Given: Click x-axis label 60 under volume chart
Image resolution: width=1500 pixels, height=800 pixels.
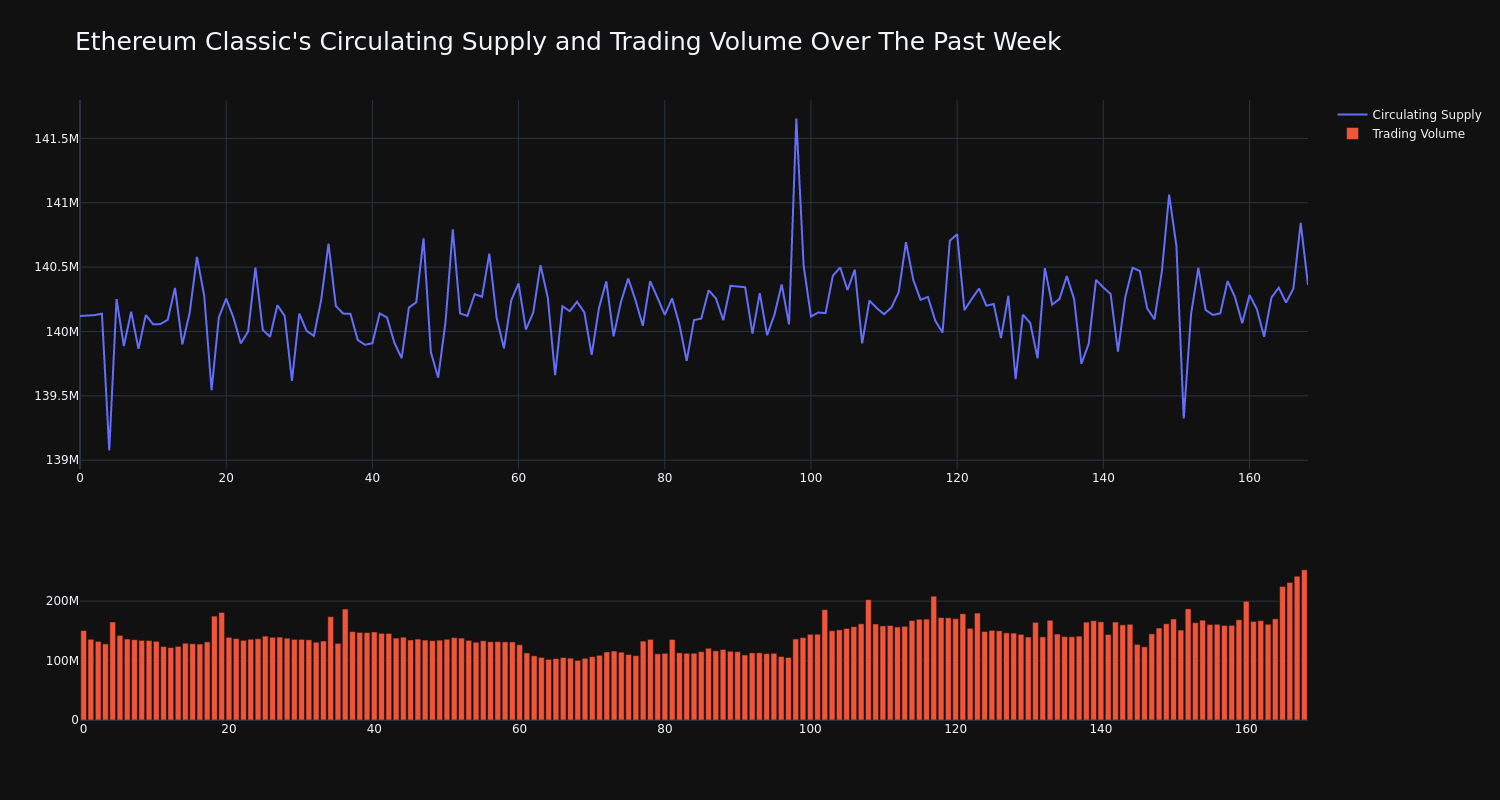Looking at the screenshot, I should point(519,729).
